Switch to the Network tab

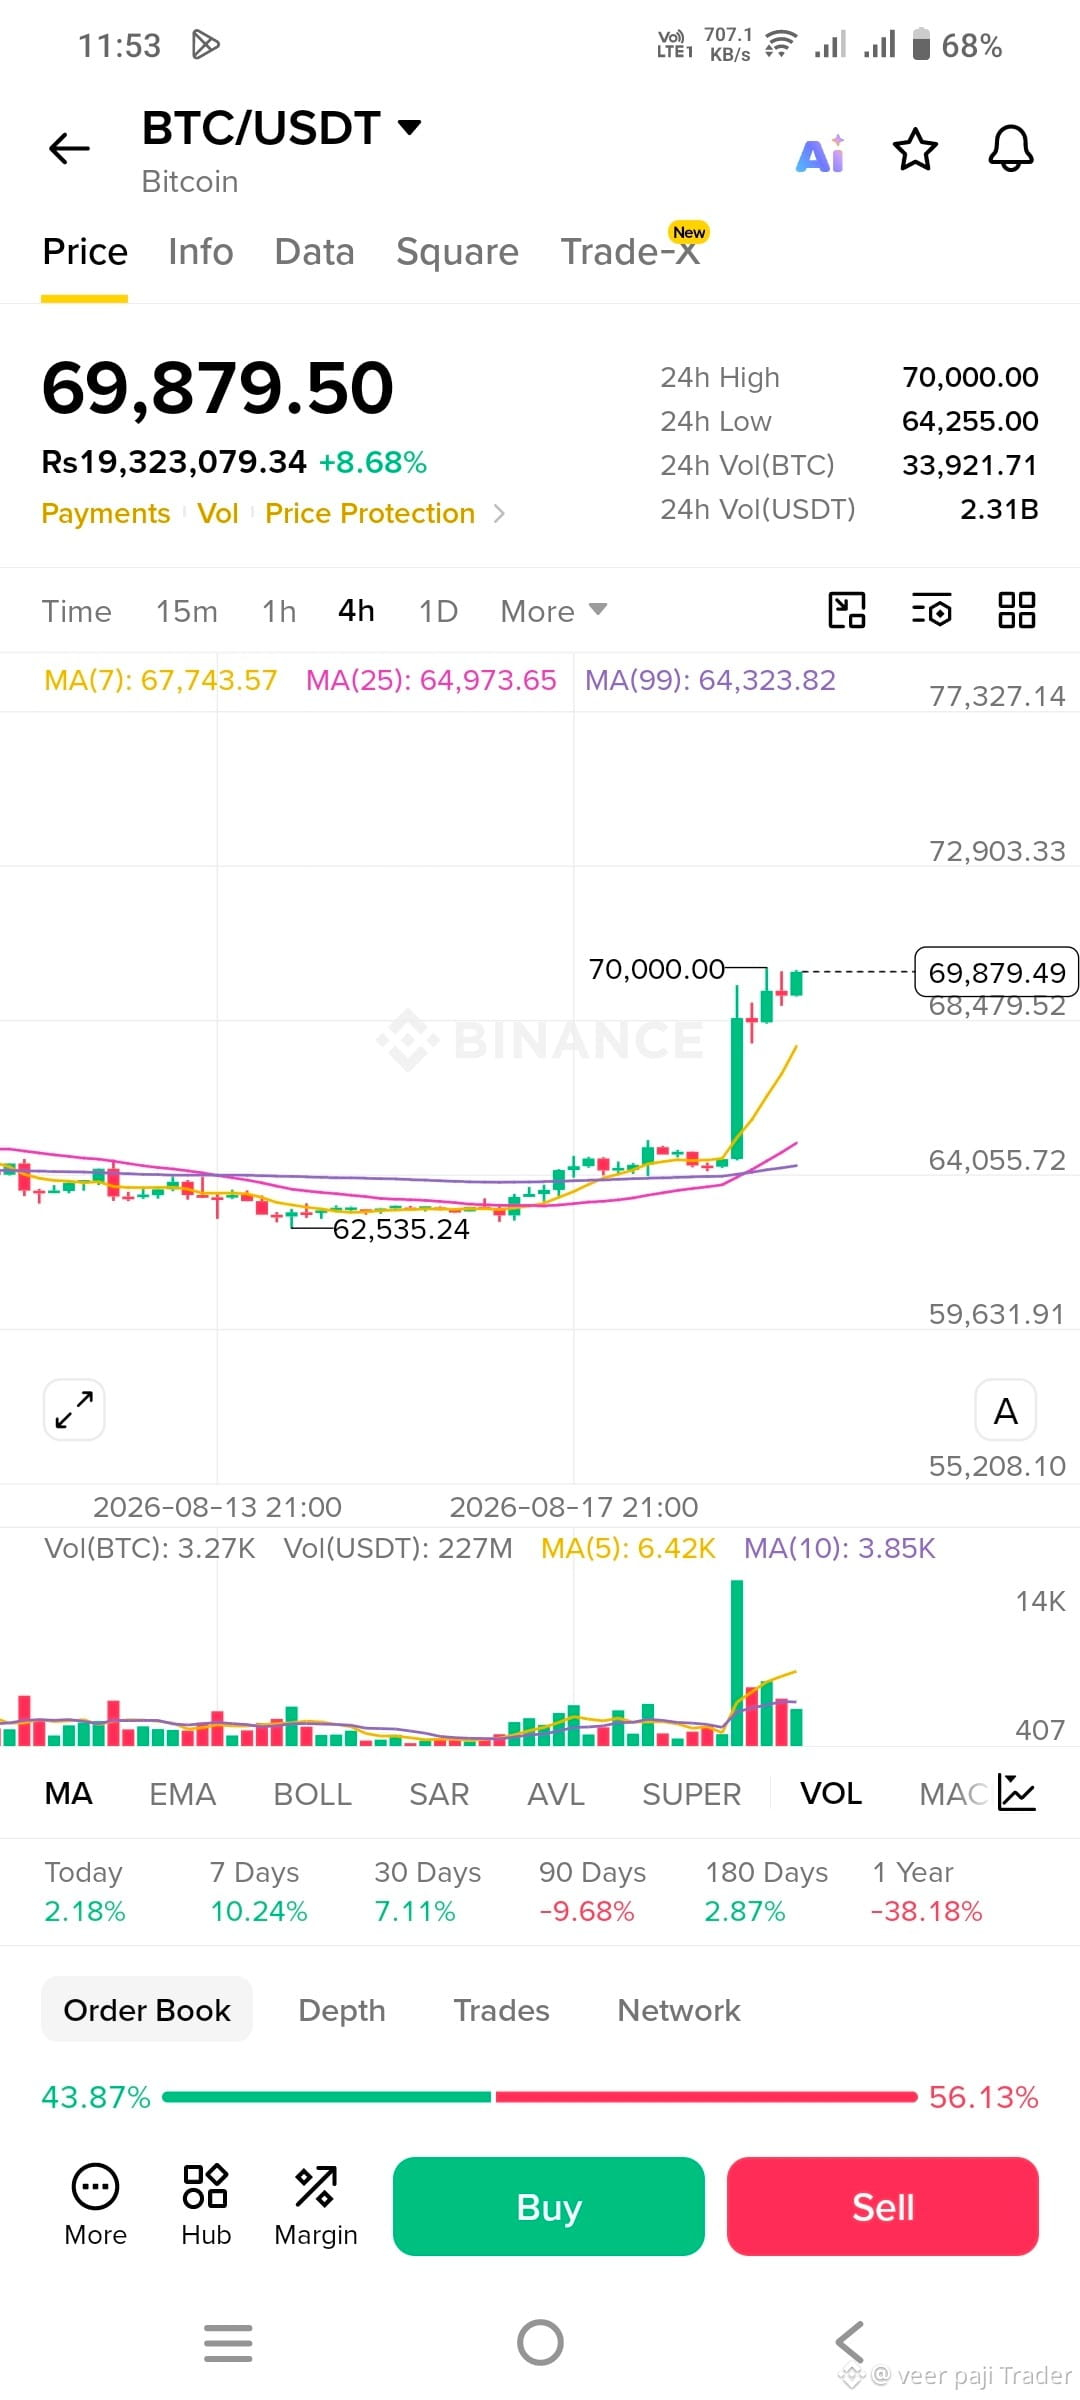(x=679, y=2010)
